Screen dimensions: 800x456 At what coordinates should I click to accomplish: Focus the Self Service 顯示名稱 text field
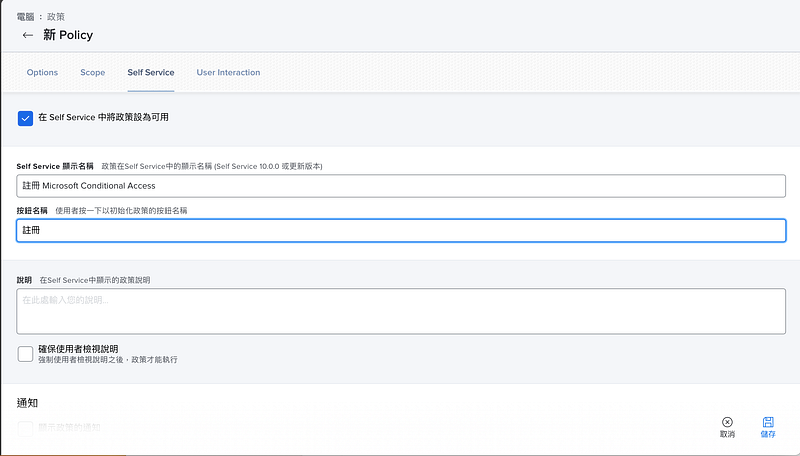[x=400, y=185]
